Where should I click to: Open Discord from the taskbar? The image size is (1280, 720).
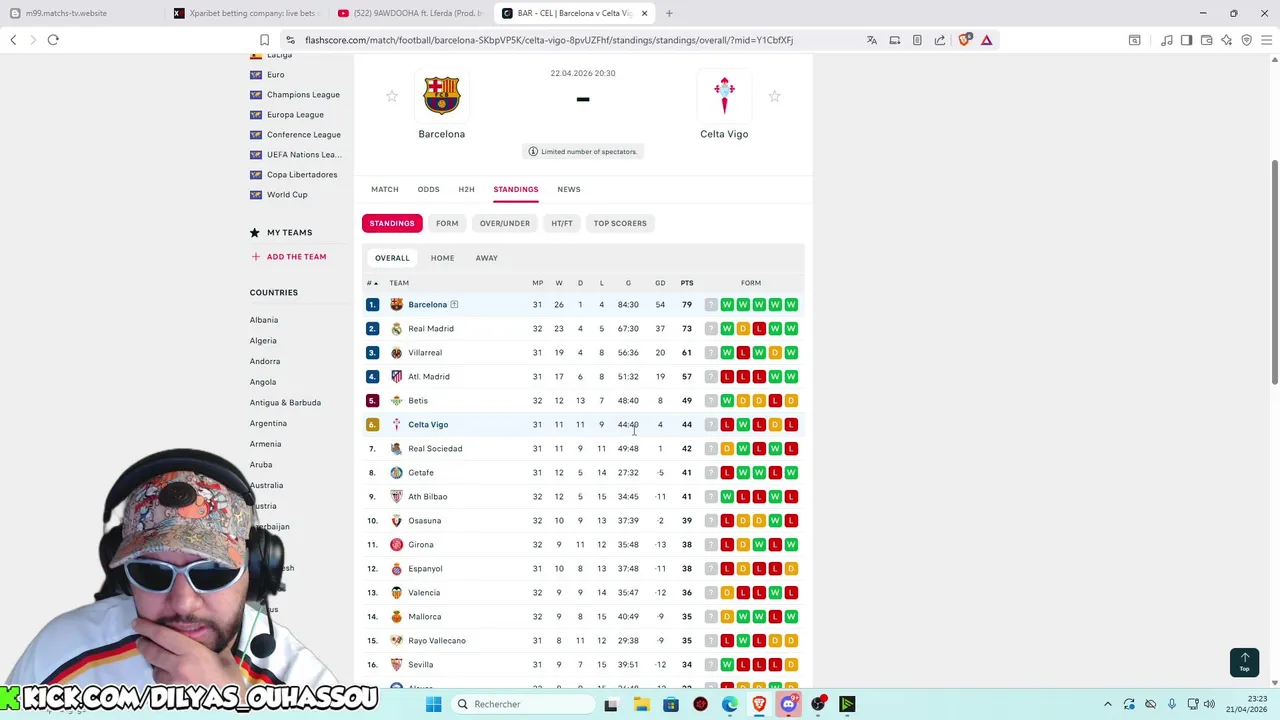pos(788,704)
